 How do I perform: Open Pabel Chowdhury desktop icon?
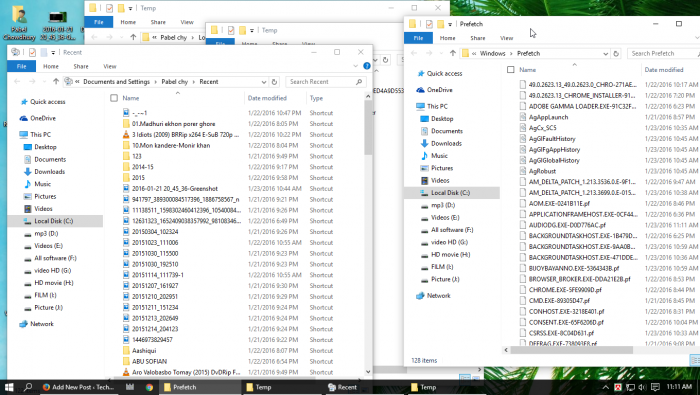pos(19,23)
